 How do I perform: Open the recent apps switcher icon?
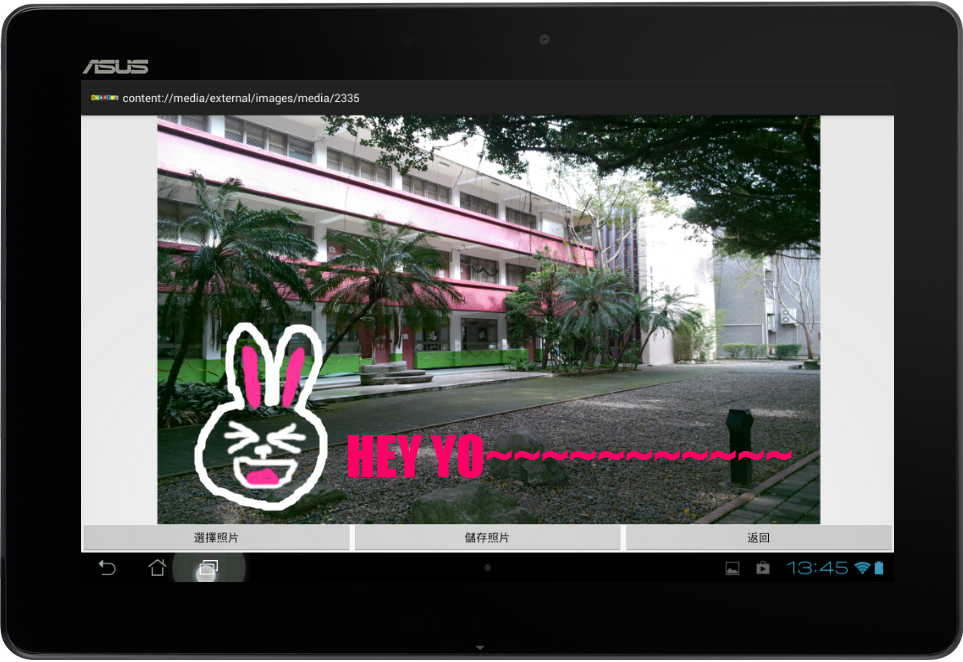207,568
